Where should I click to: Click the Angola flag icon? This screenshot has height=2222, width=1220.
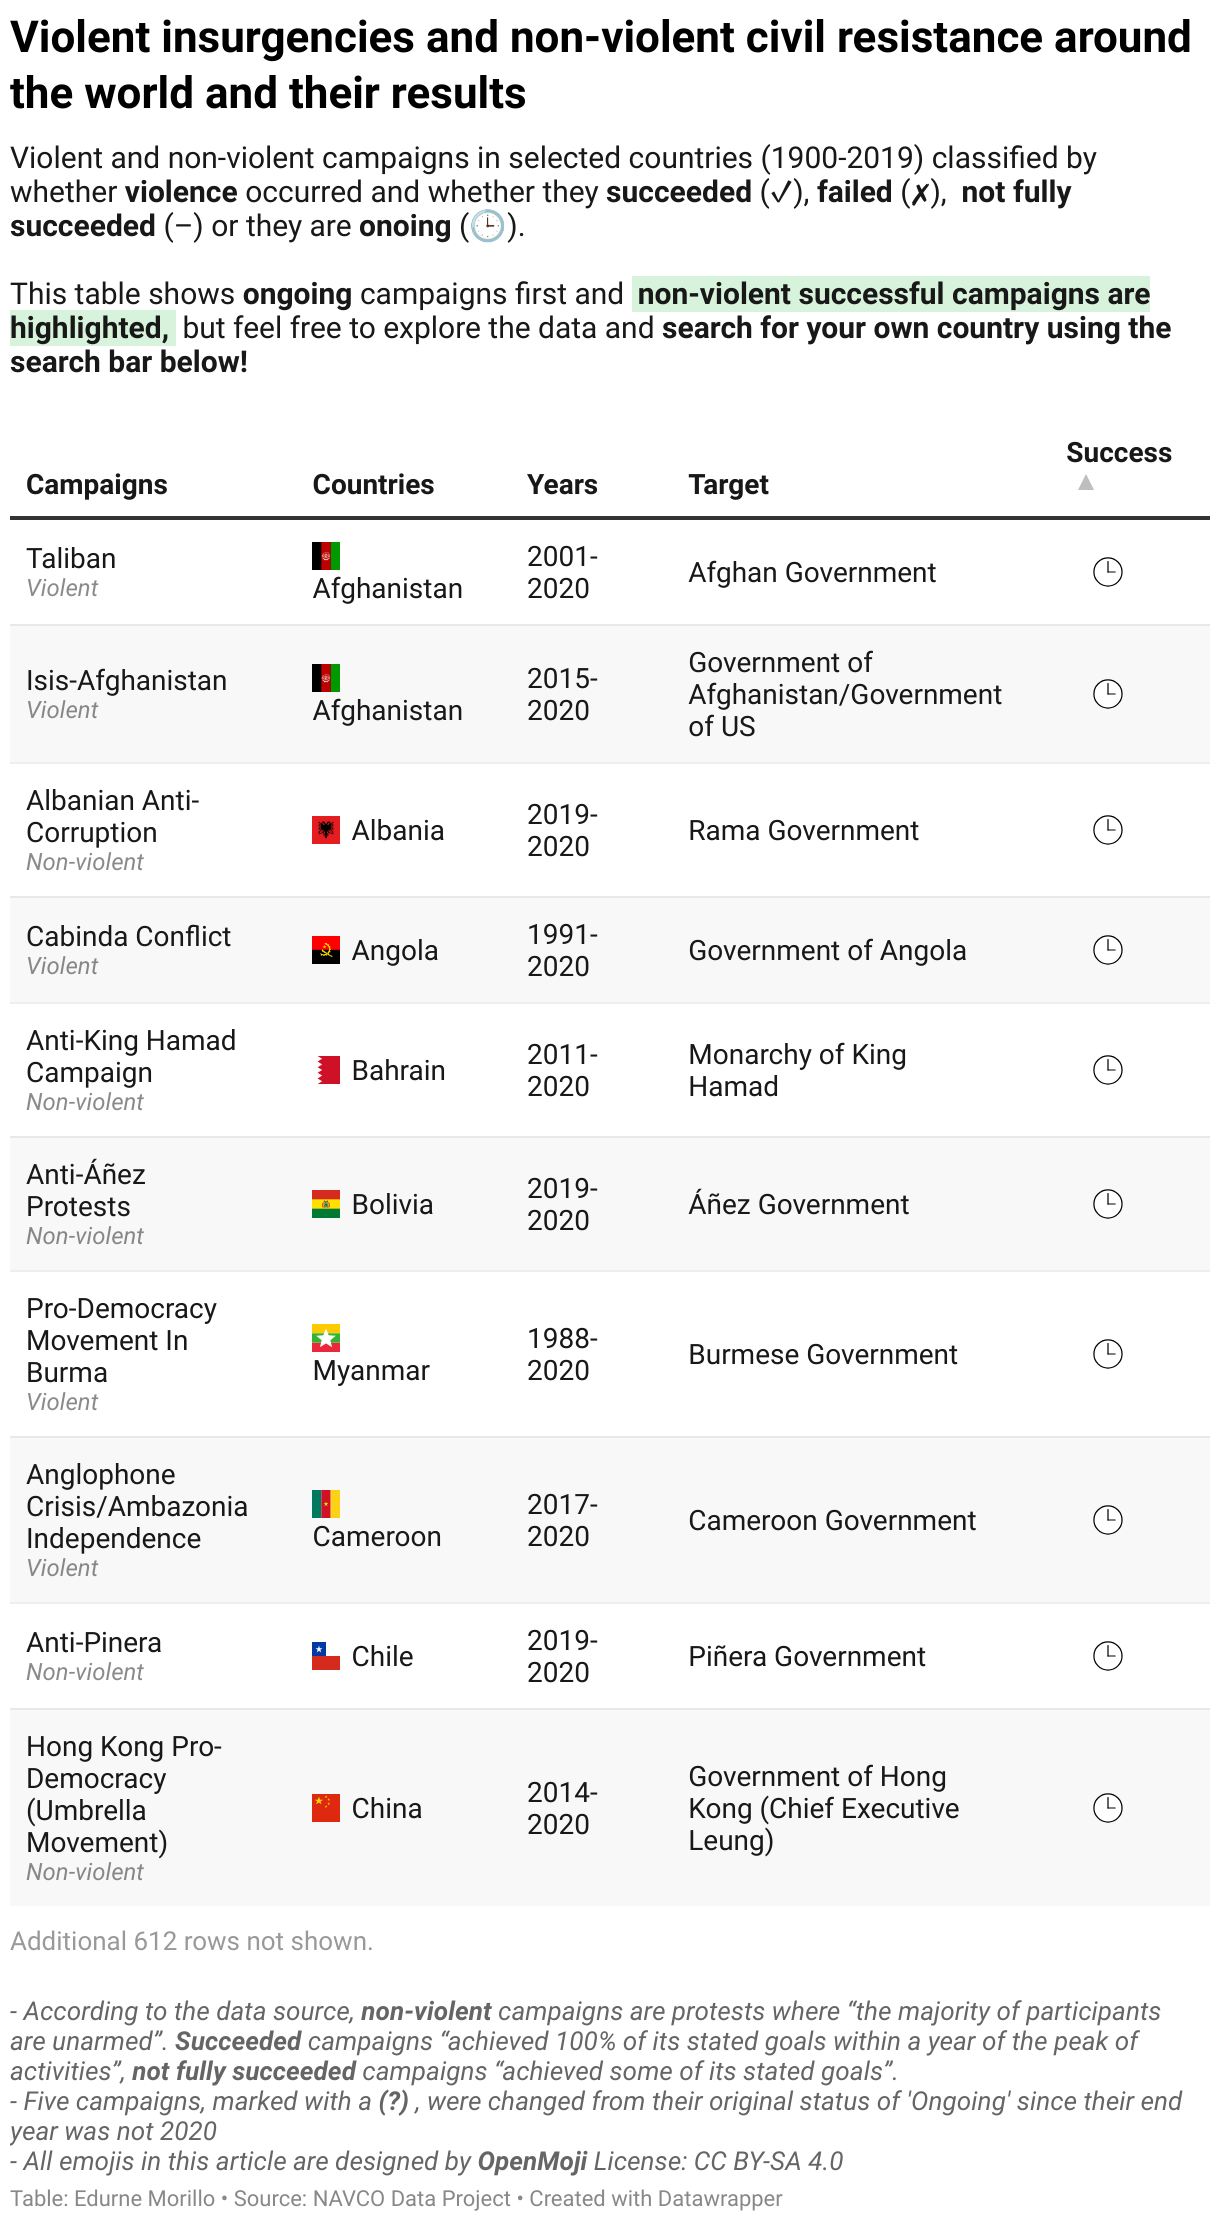click(326, 950)
